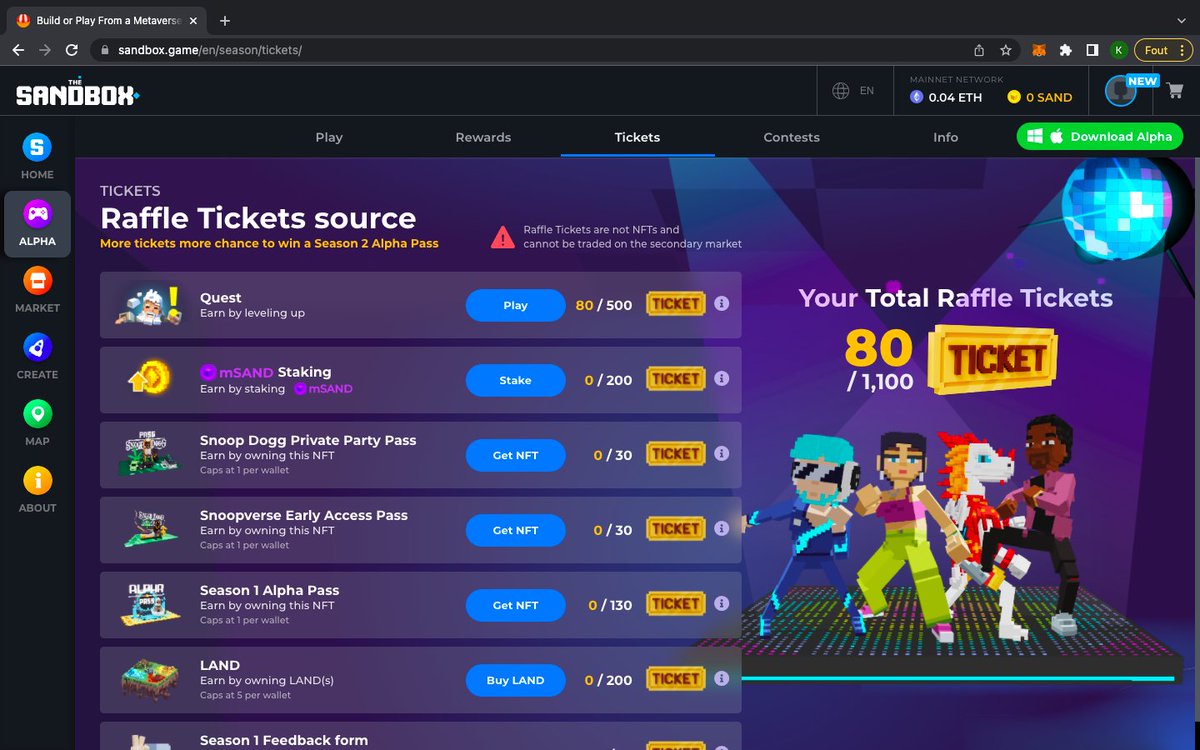
Task: Open a new browser tab
Action: click(x=225, y=20)
